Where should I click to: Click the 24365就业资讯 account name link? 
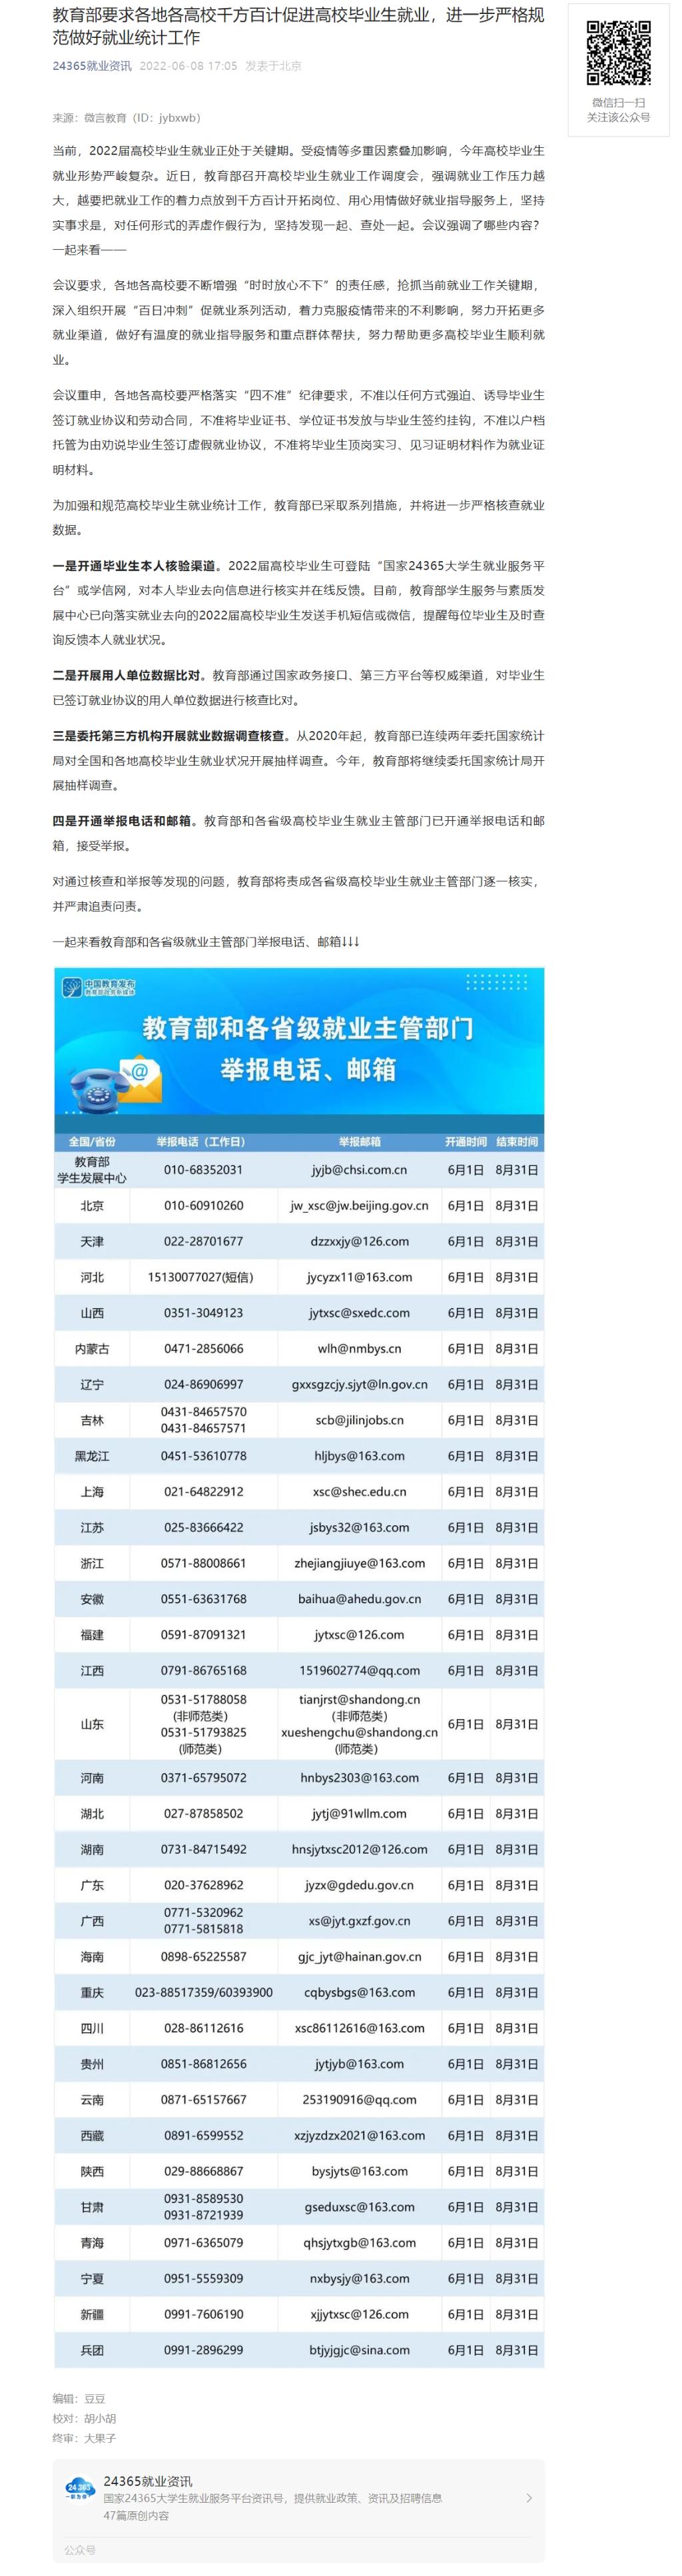point(92,66)
